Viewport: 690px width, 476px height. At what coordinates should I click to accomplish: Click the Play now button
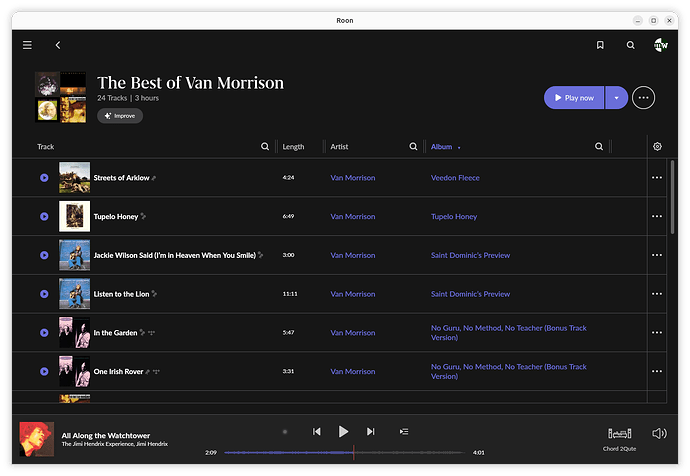(x=574, y=98)
